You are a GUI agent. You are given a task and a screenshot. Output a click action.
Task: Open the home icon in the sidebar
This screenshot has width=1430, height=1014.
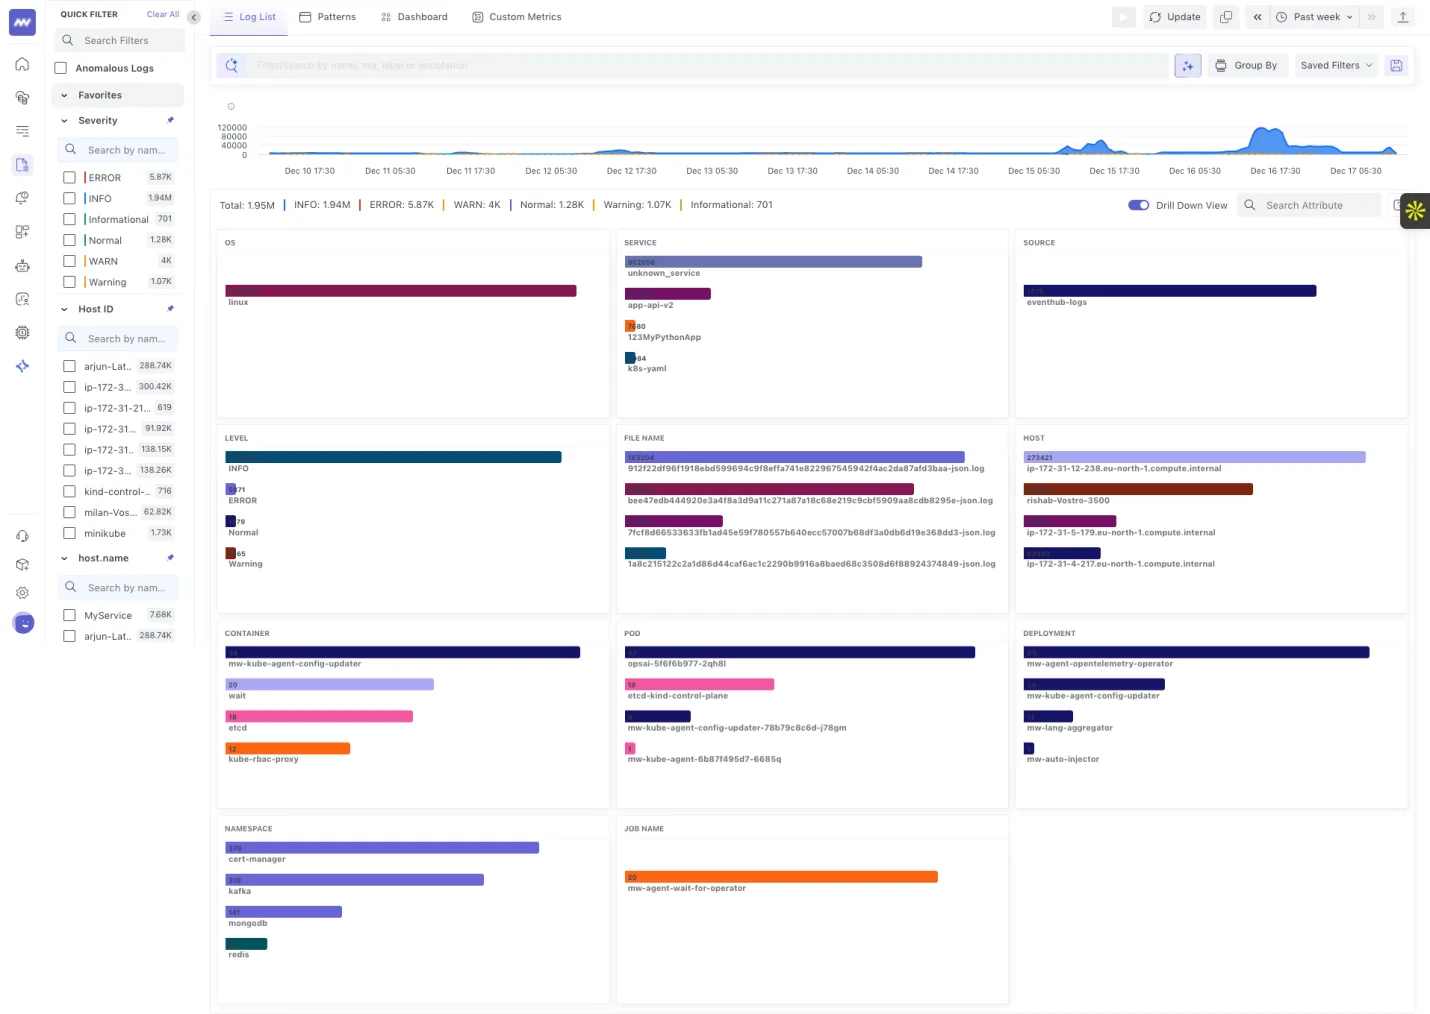coord(22,64)
